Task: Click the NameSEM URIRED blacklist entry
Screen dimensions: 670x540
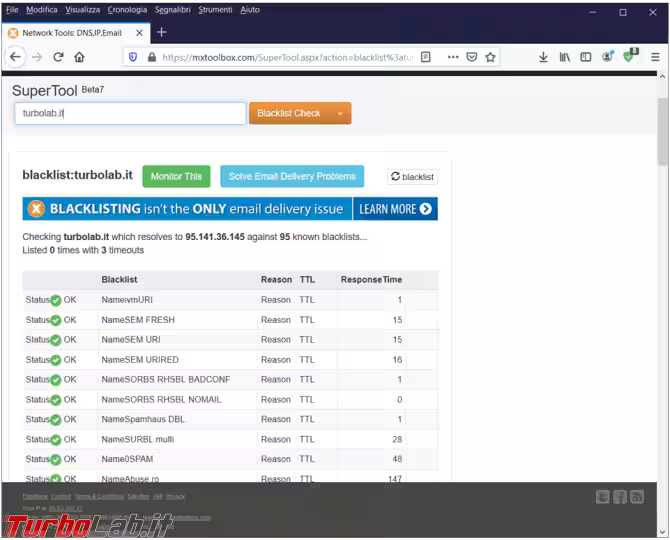Action: (140, 360)
